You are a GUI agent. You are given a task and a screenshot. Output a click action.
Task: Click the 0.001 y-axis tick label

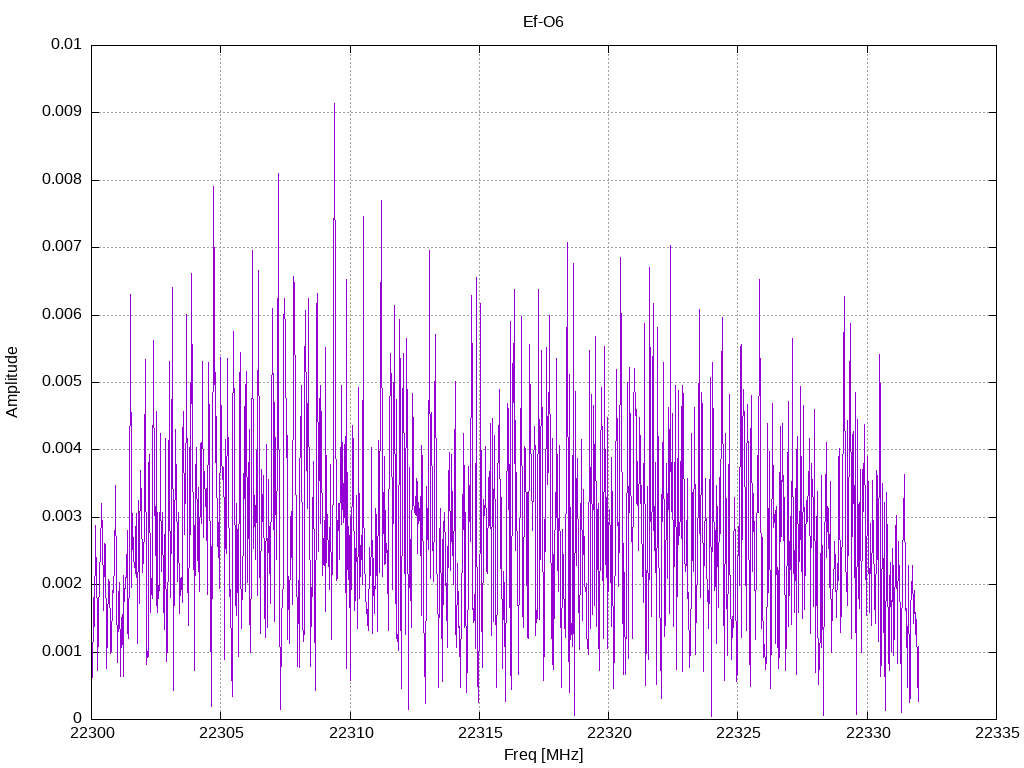click(62, 652)
